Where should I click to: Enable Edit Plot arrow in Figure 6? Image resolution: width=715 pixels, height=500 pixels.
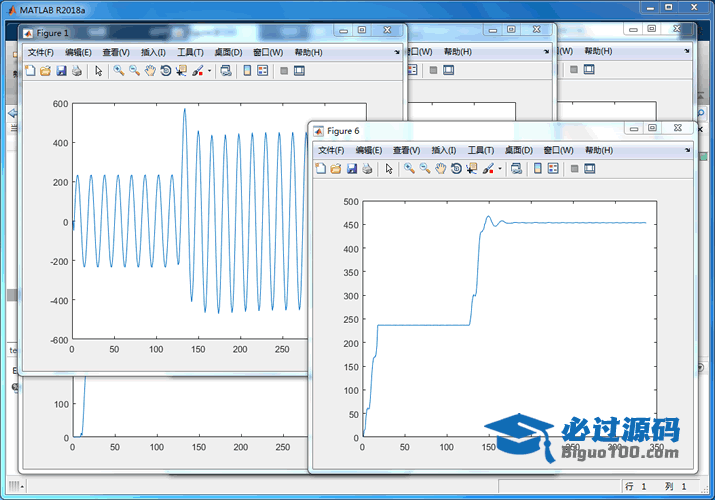tap(389, 169)
